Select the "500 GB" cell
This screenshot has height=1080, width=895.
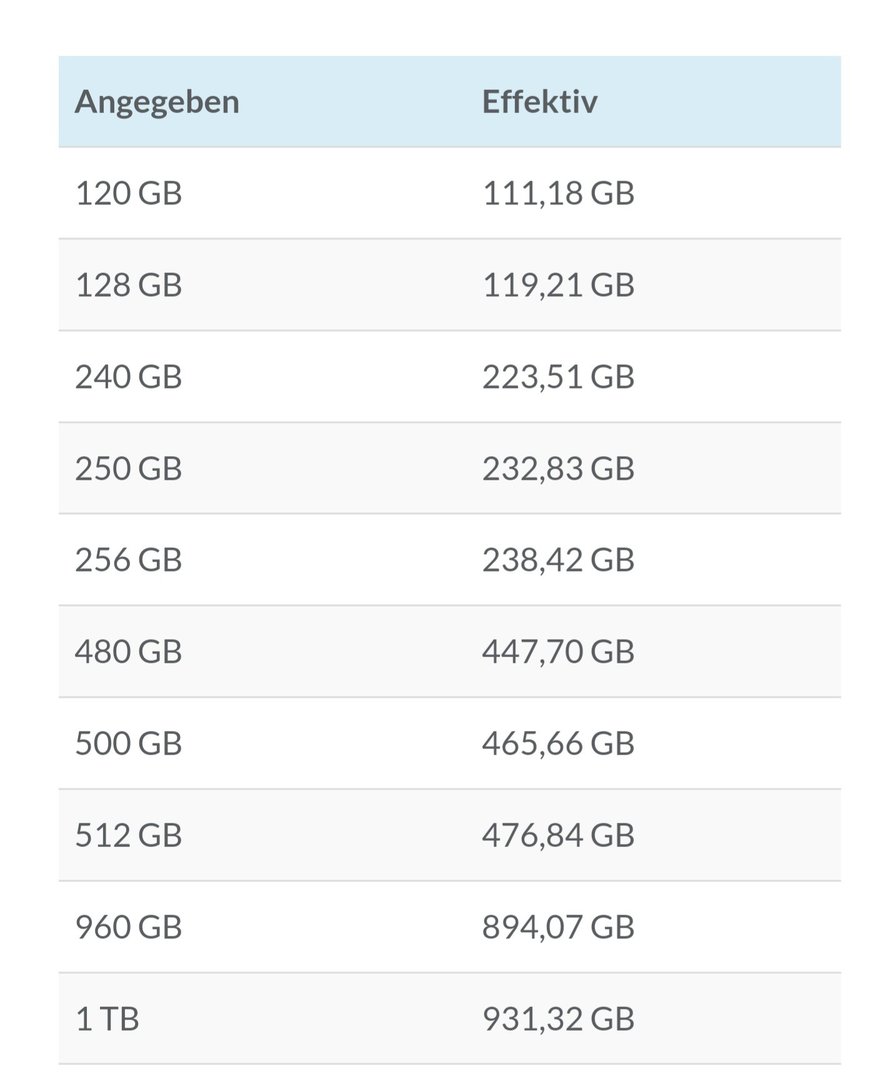[x=129, y=744]
